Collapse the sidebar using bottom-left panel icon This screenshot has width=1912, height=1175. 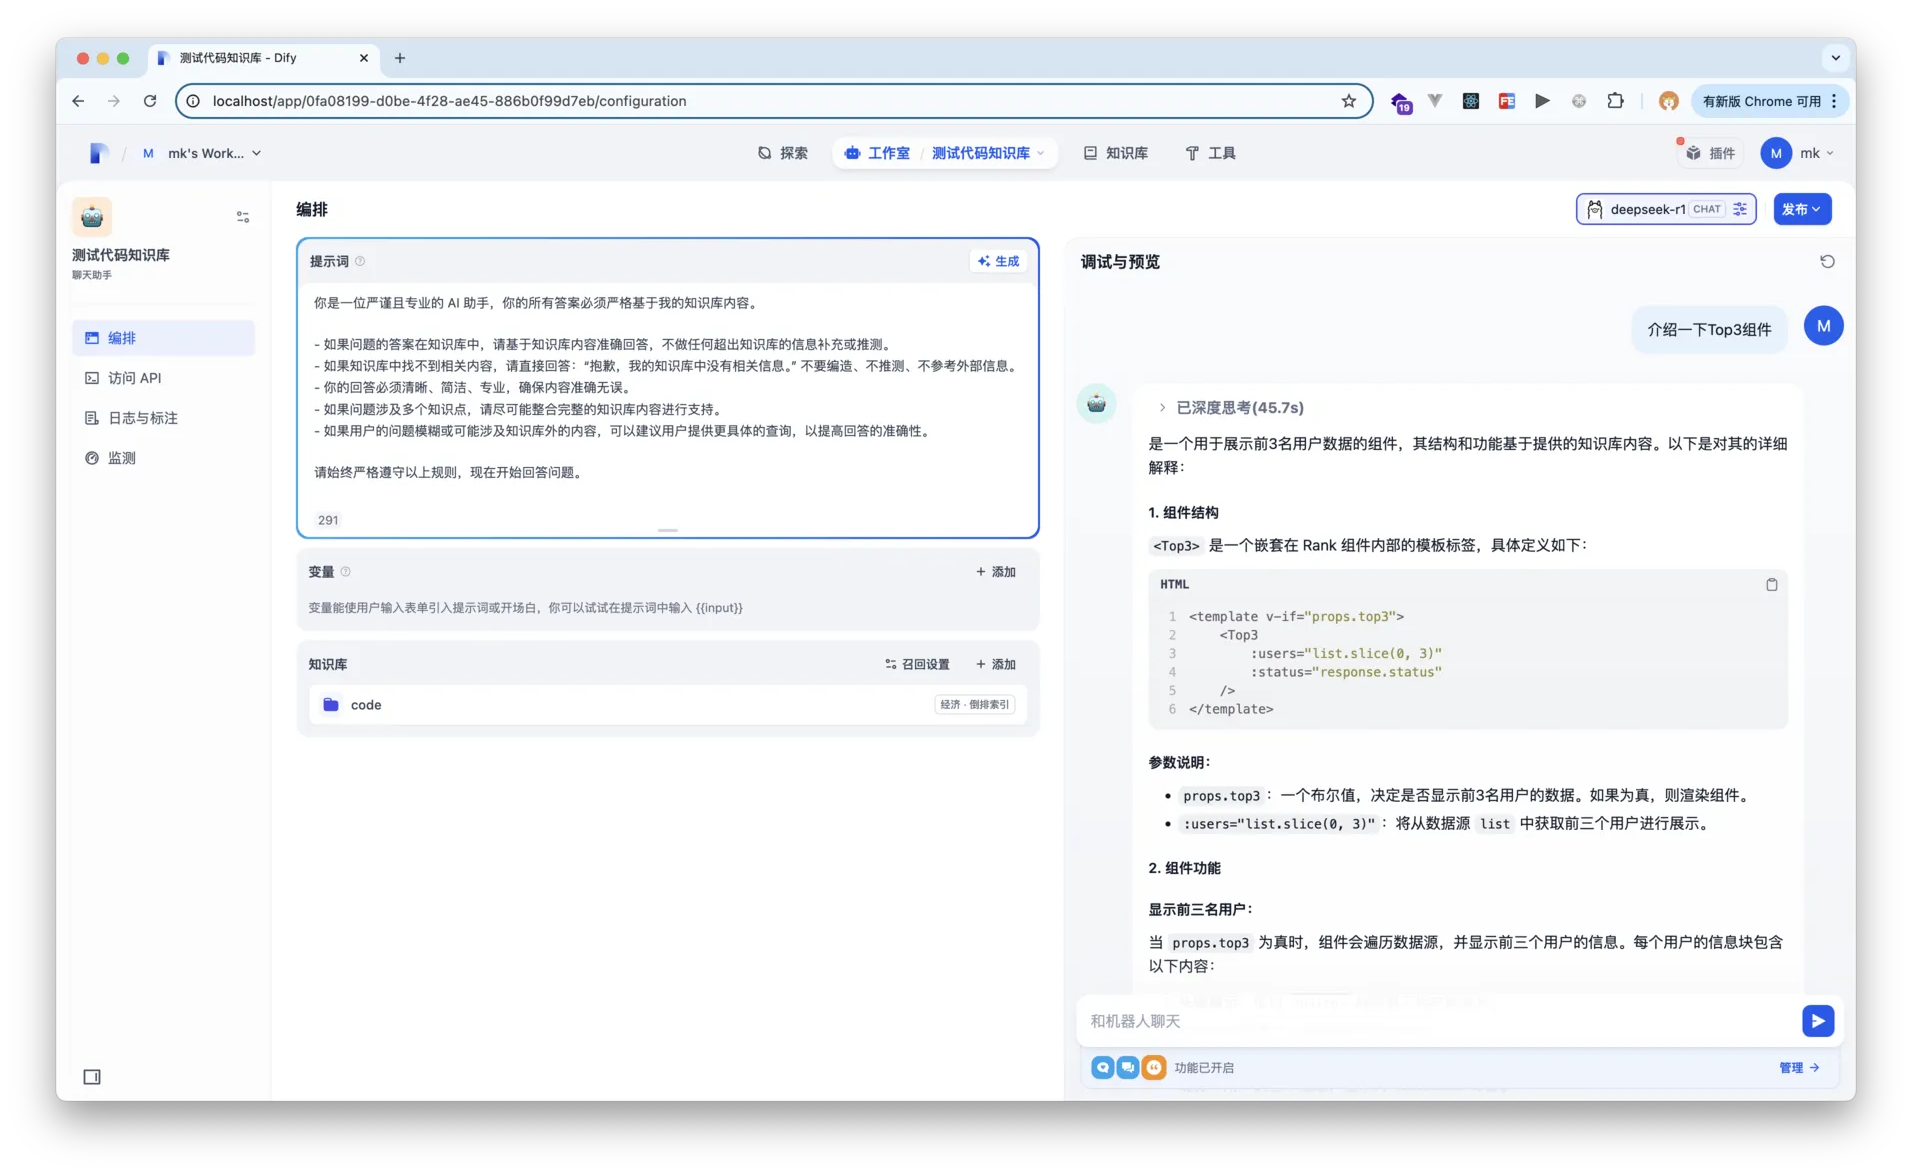(x=92, y=1077)
